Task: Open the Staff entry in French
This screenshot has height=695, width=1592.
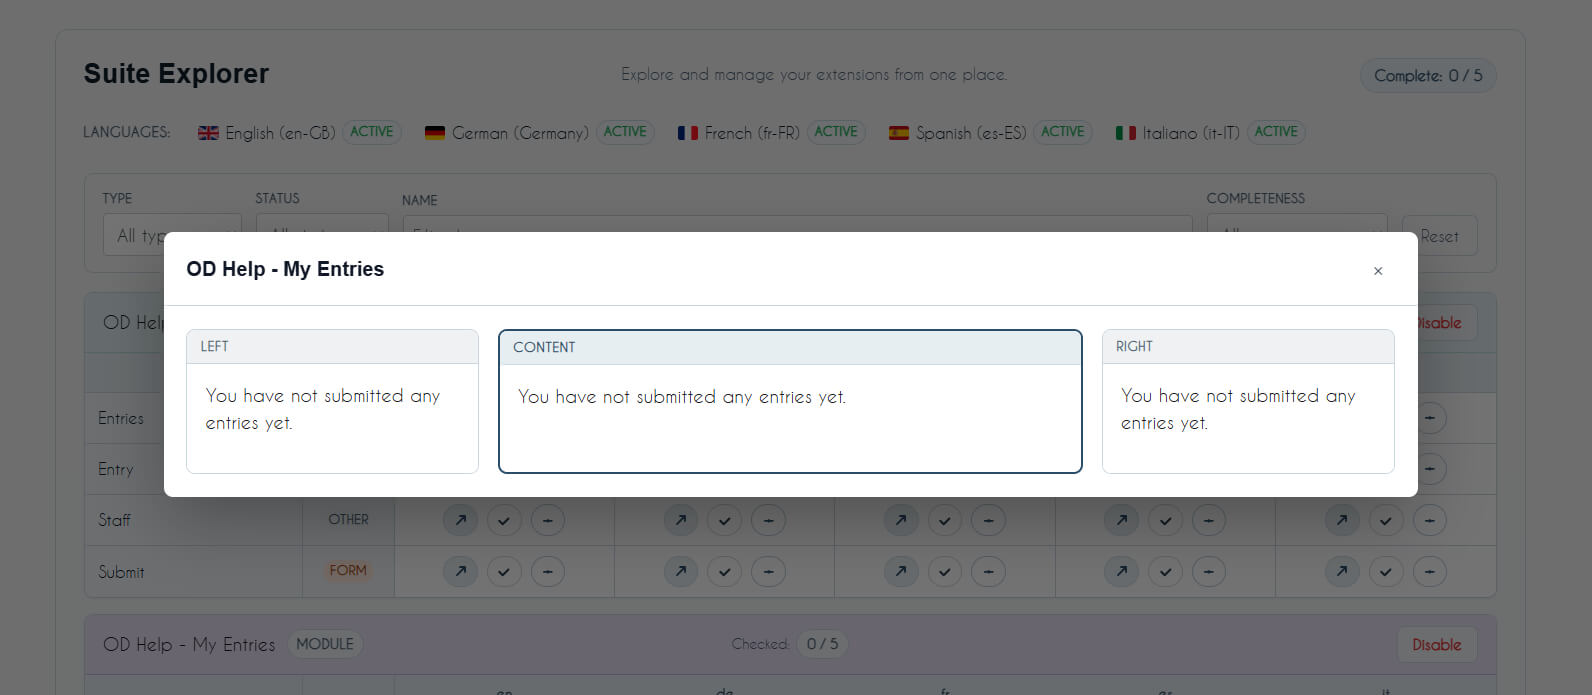Action: (x=901, y=520)
